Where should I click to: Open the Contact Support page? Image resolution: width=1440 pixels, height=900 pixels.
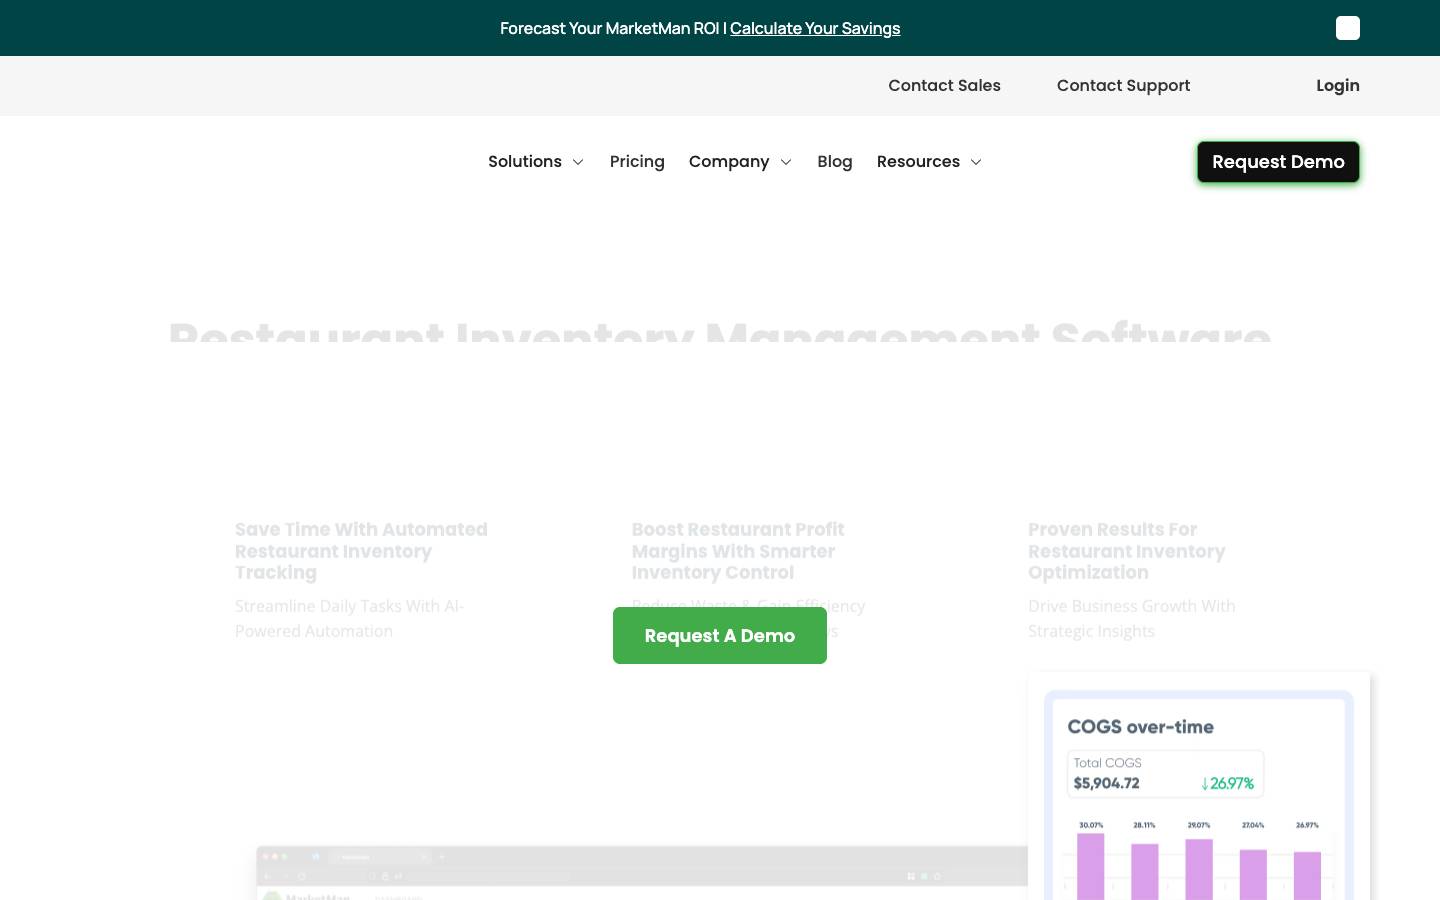tap(1123, 86)
